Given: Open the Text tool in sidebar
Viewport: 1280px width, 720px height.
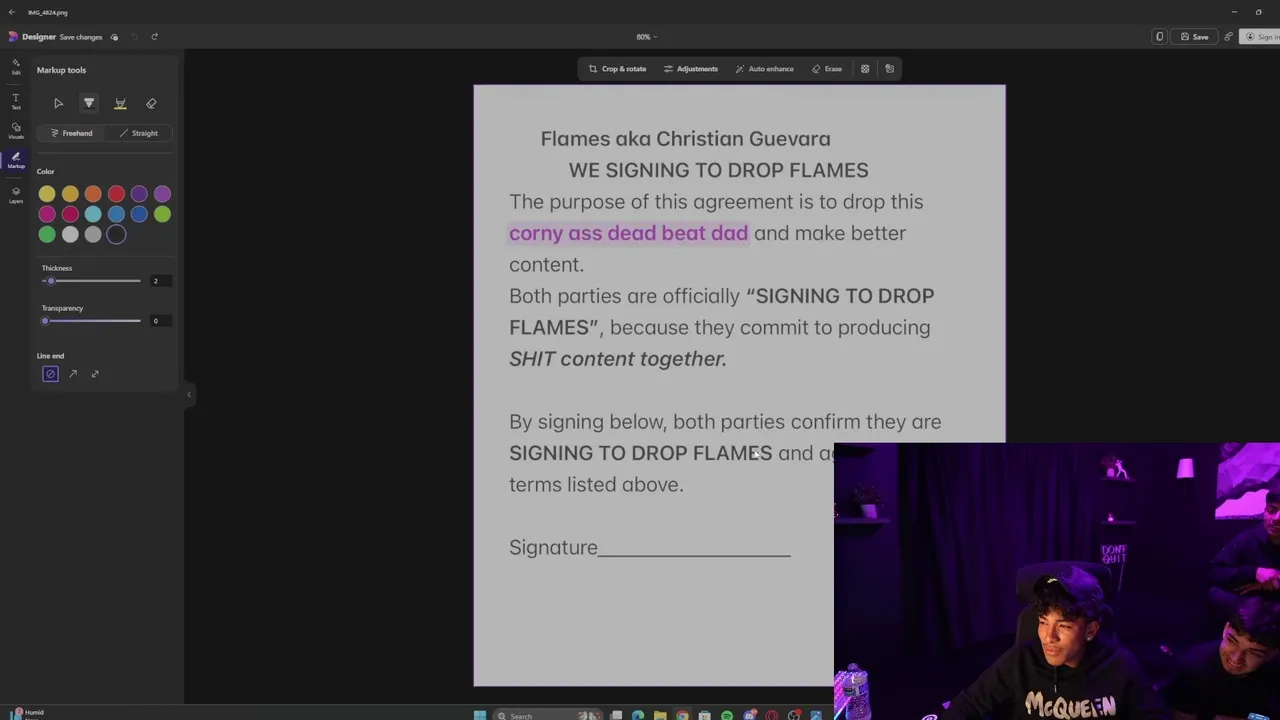Looking at the screenshot, I should tap(16, 101).
